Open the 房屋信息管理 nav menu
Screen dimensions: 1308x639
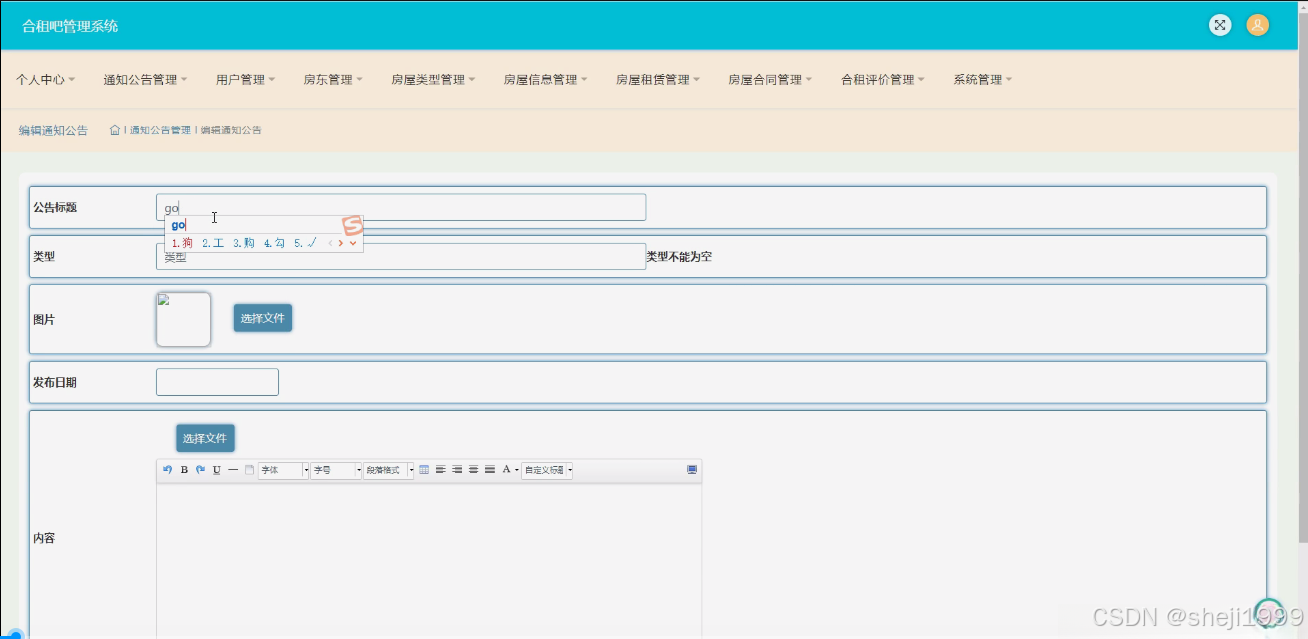pos(545,80)
